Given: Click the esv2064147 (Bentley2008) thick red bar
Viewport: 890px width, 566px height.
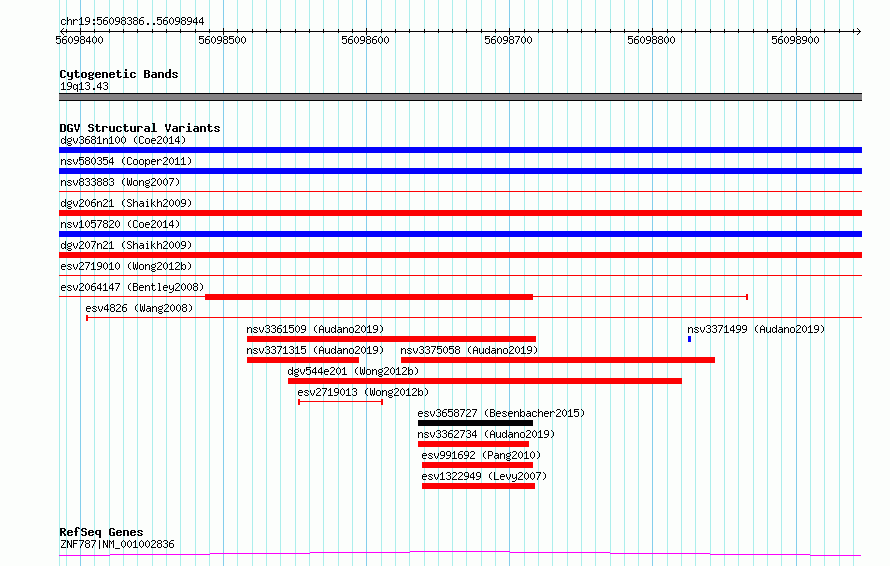Looking at the screenshot, I should 369,297.
